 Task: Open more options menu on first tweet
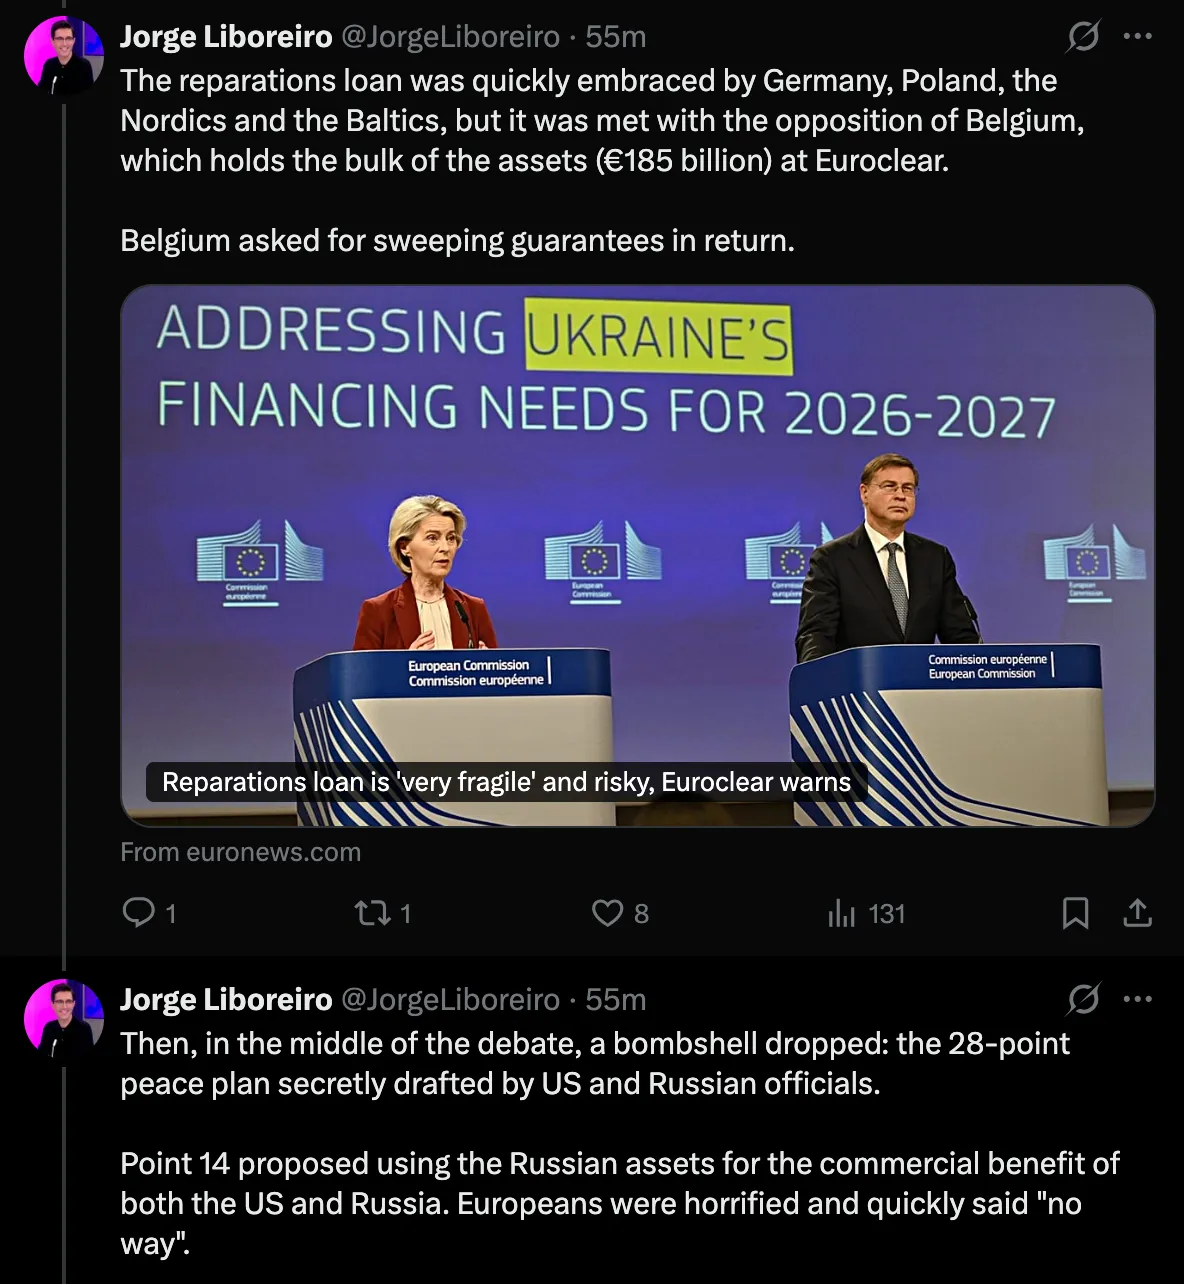[1138, 37]
